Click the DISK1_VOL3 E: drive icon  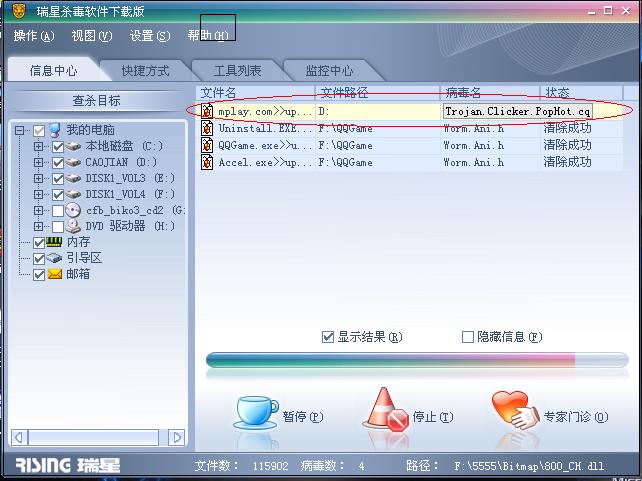(73, 178)
